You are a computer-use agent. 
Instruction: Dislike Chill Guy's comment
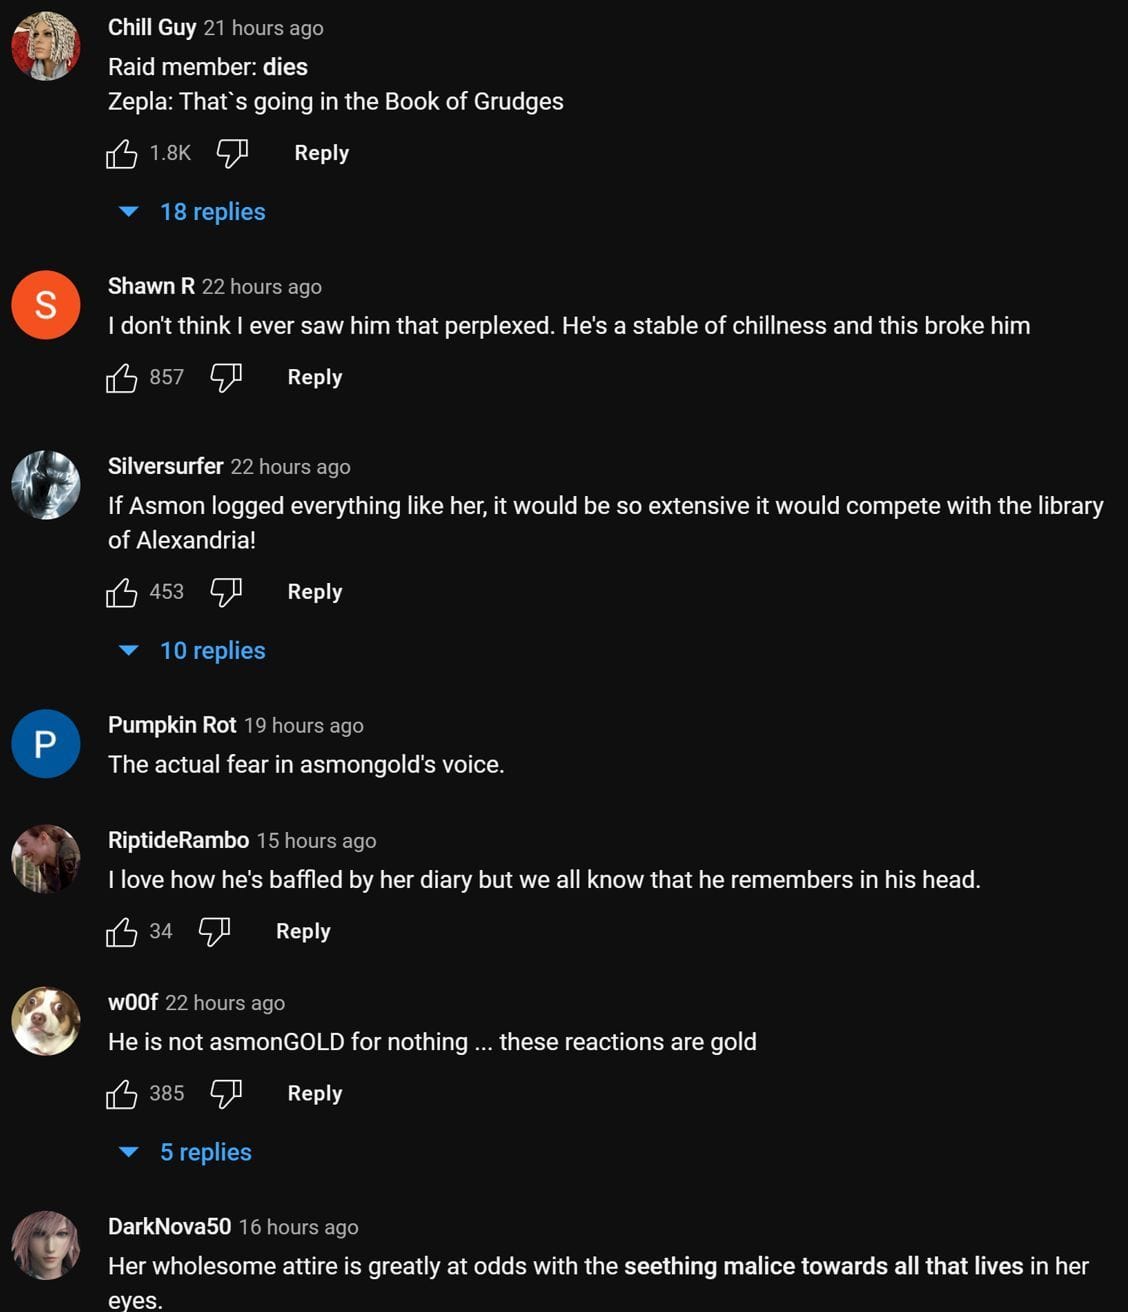[232, 153]
